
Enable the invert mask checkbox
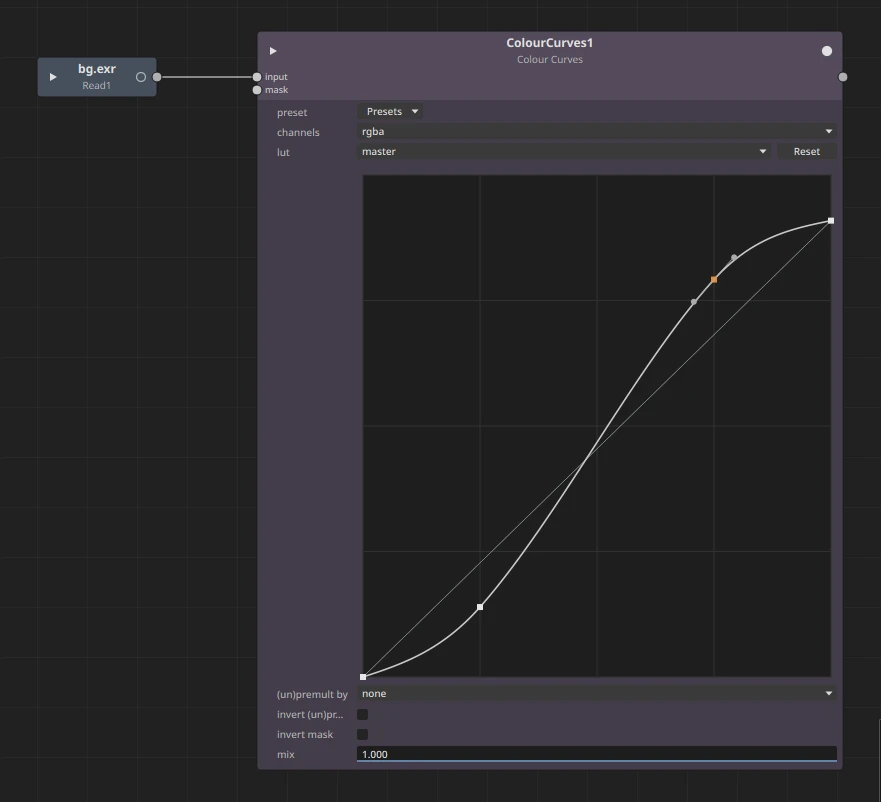(362, 735)
